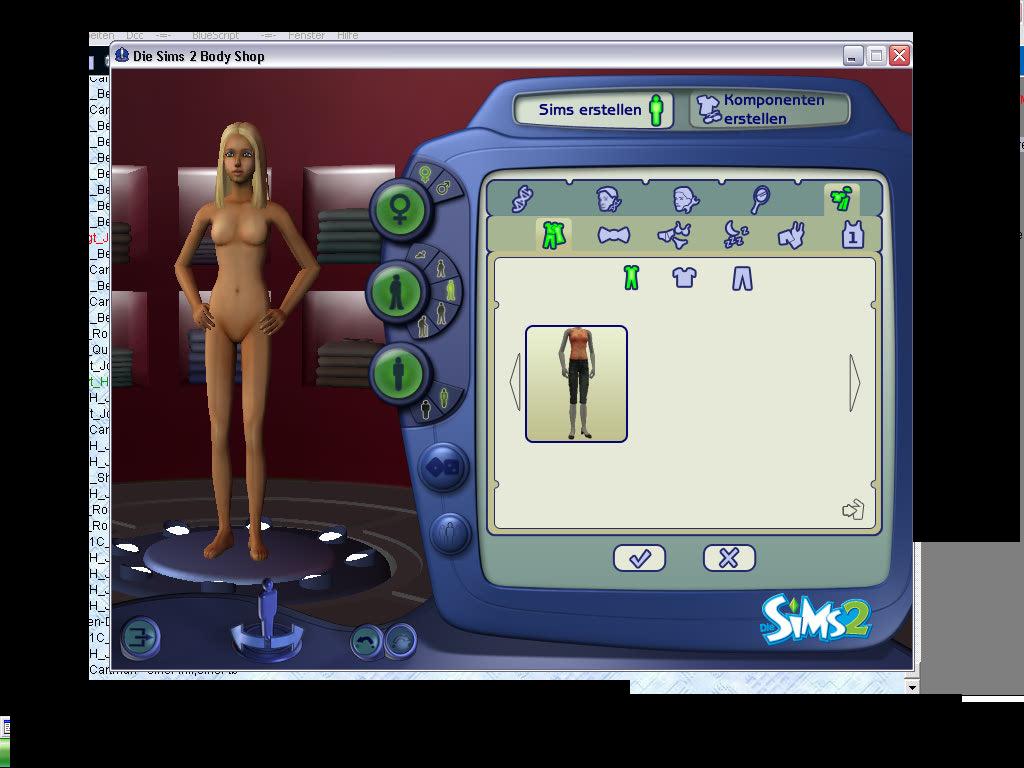Click the large female gender button
The height and width of the screenshot is (768, 1024).
400,210
